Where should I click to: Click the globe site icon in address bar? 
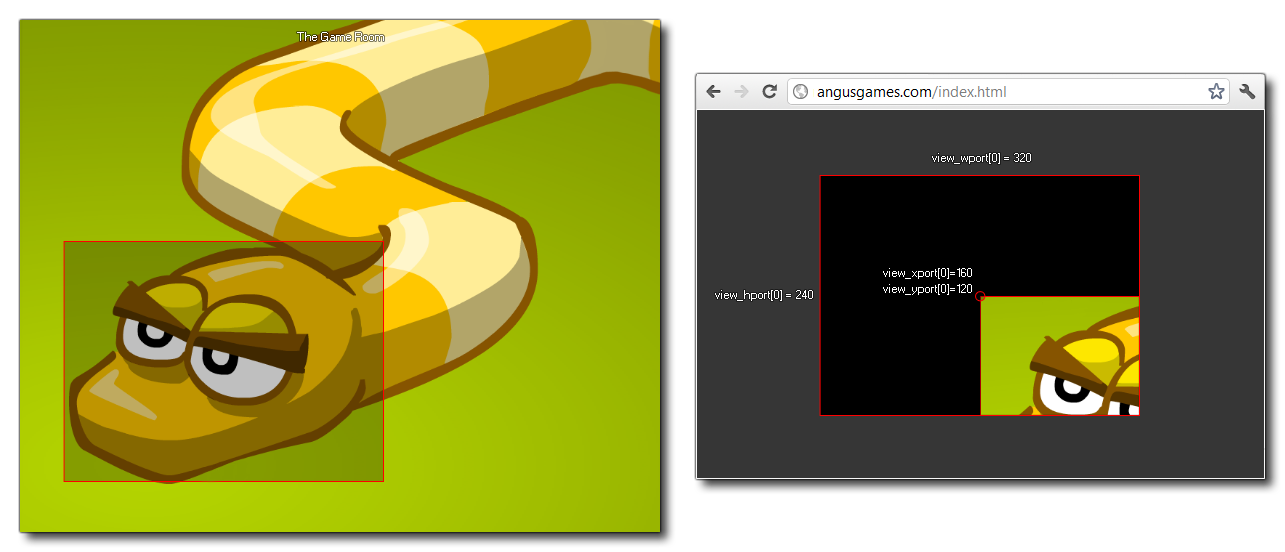[x=800, y=92]
